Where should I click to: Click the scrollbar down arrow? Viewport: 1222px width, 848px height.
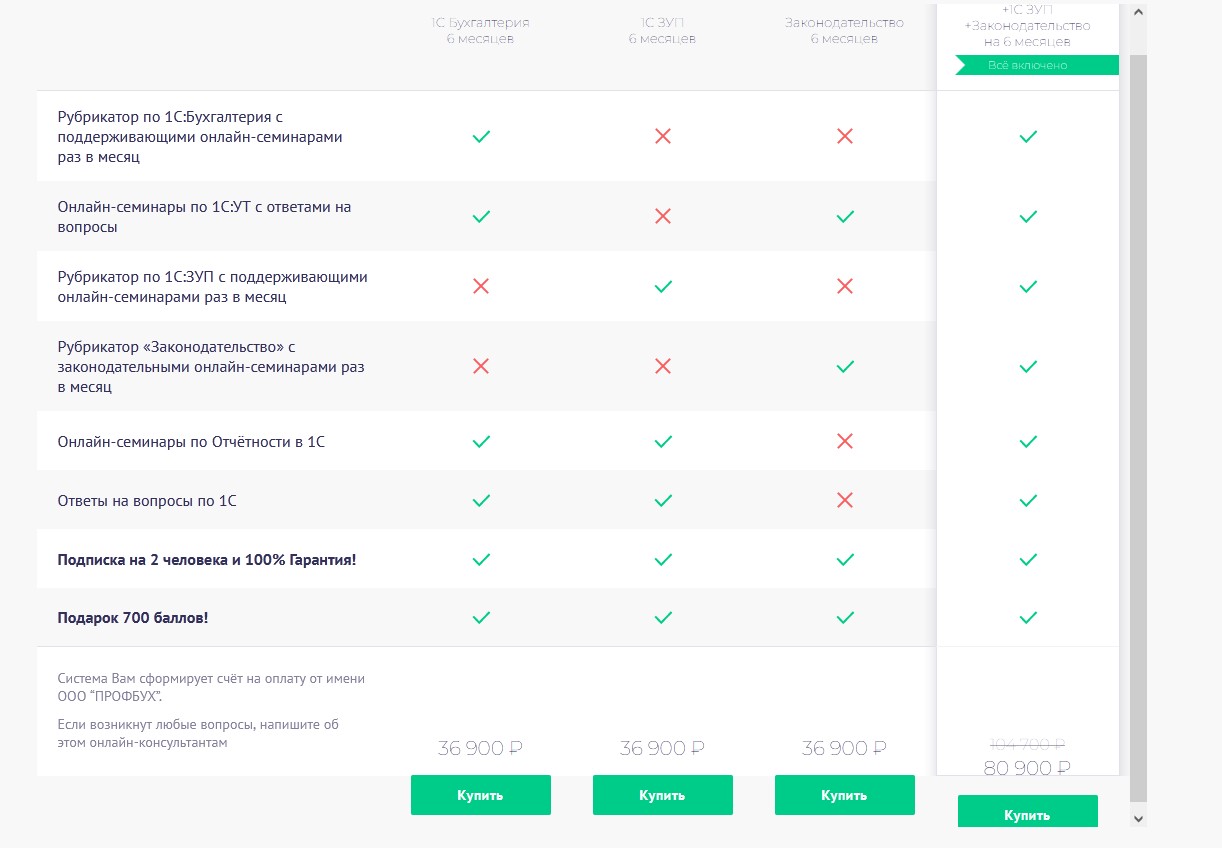click(x=1138, y=818)
